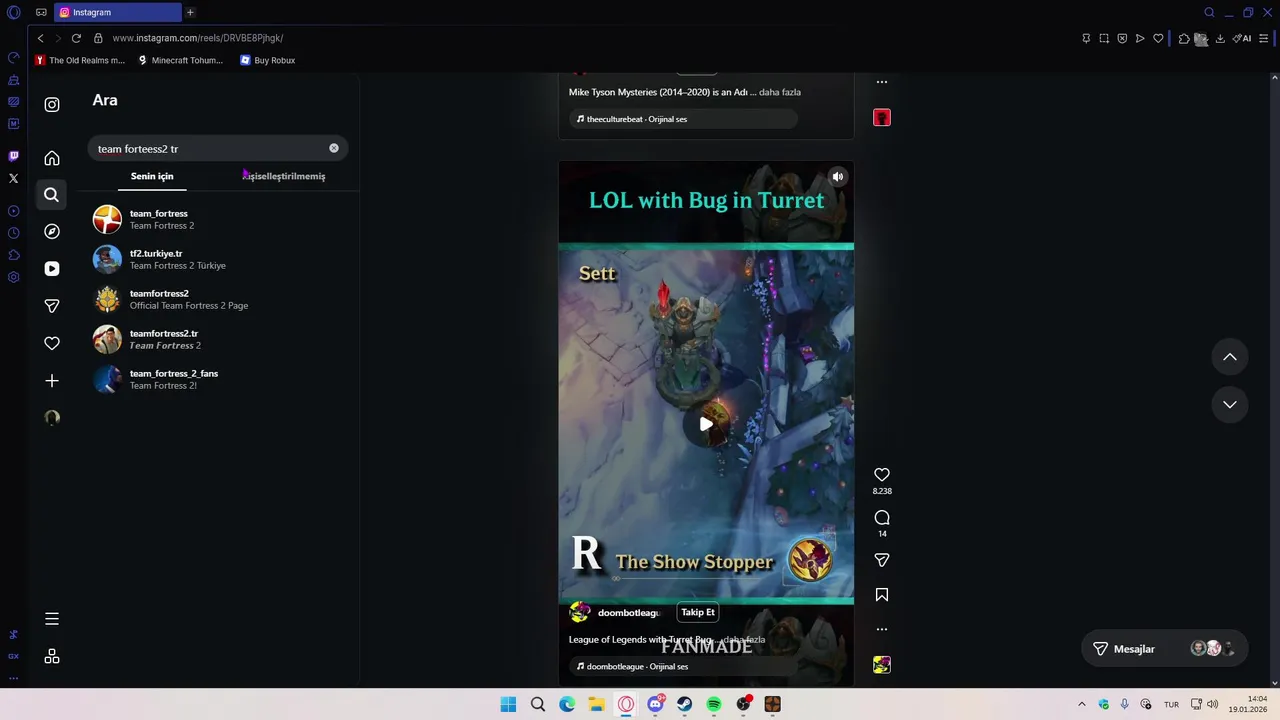Screen dimensions: 1280x720
Task: Select the Instagram browser tab
Action: (118, 12)
